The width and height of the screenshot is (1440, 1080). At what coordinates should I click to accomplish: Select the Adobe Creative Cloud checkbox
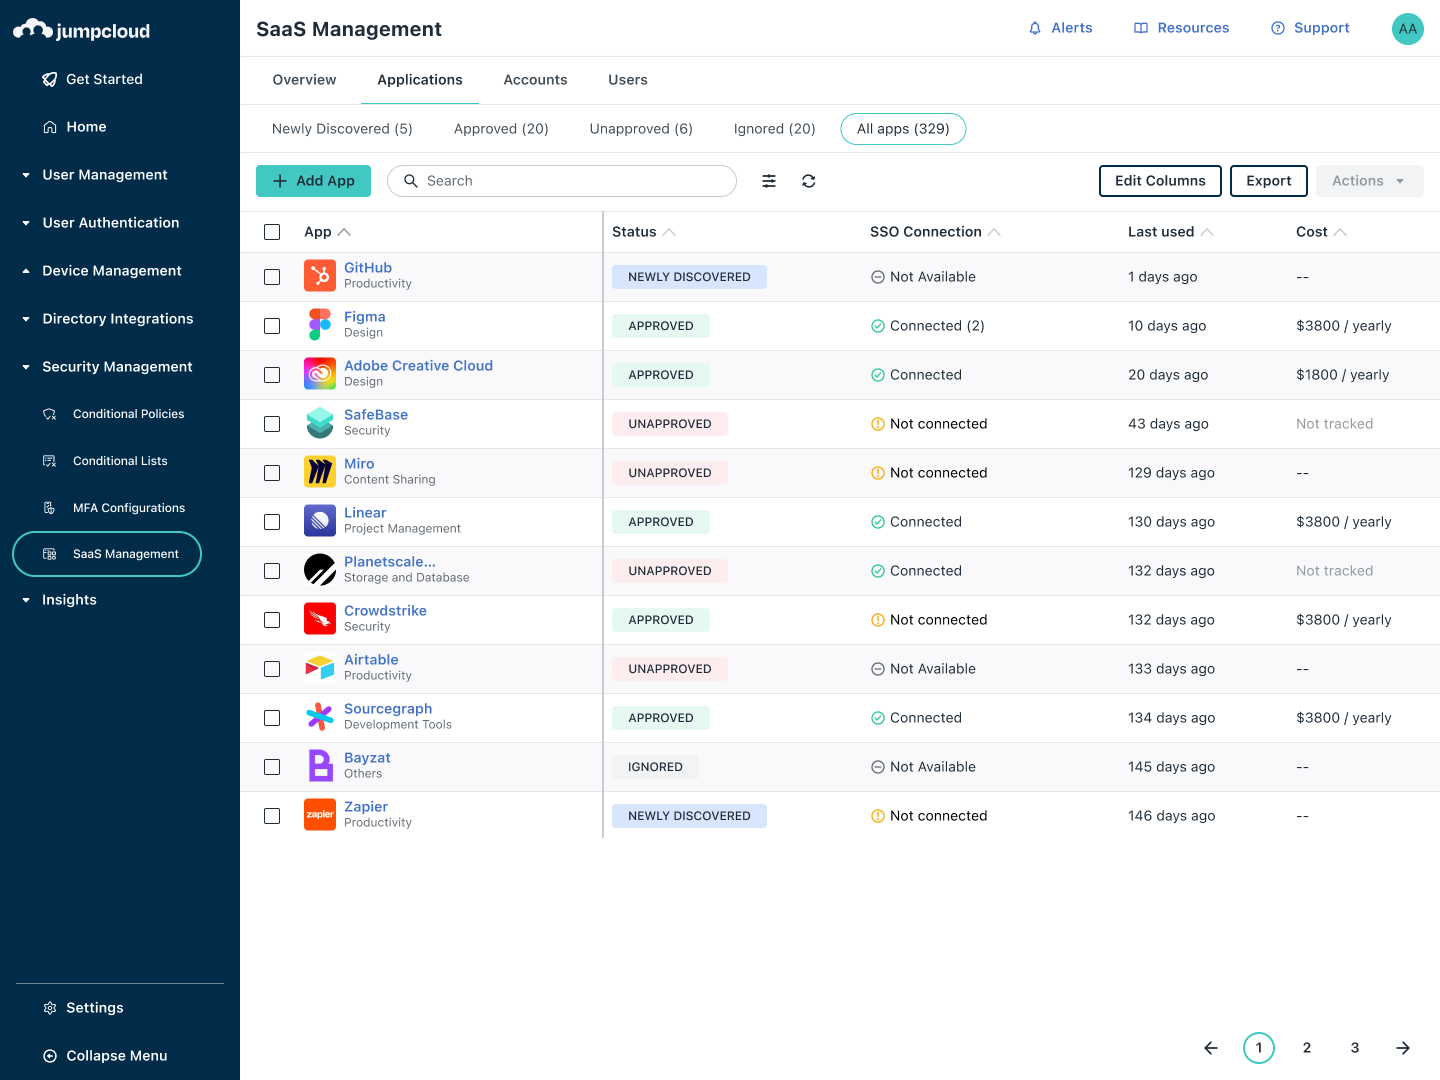pos(272,375)
